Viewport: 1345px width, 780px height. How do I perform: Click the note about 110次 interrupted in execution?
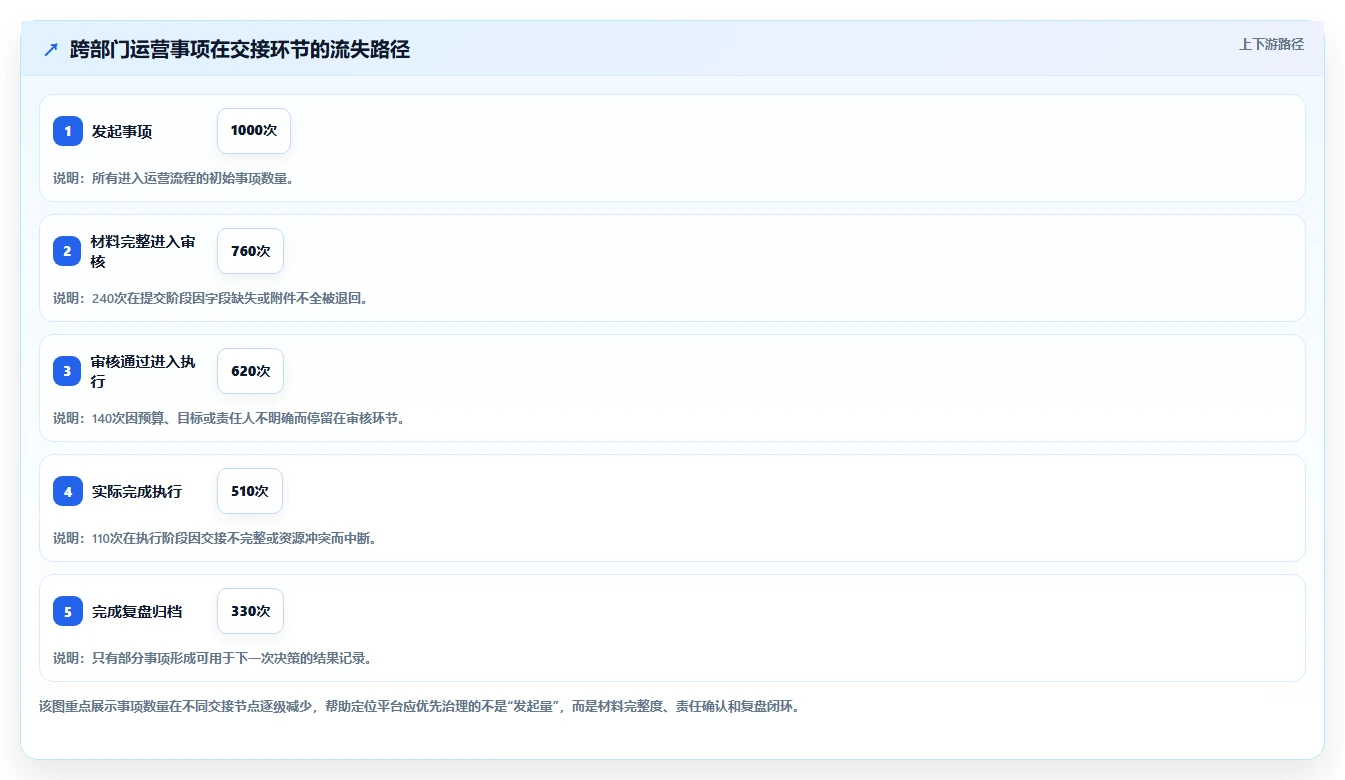(215, 538)
